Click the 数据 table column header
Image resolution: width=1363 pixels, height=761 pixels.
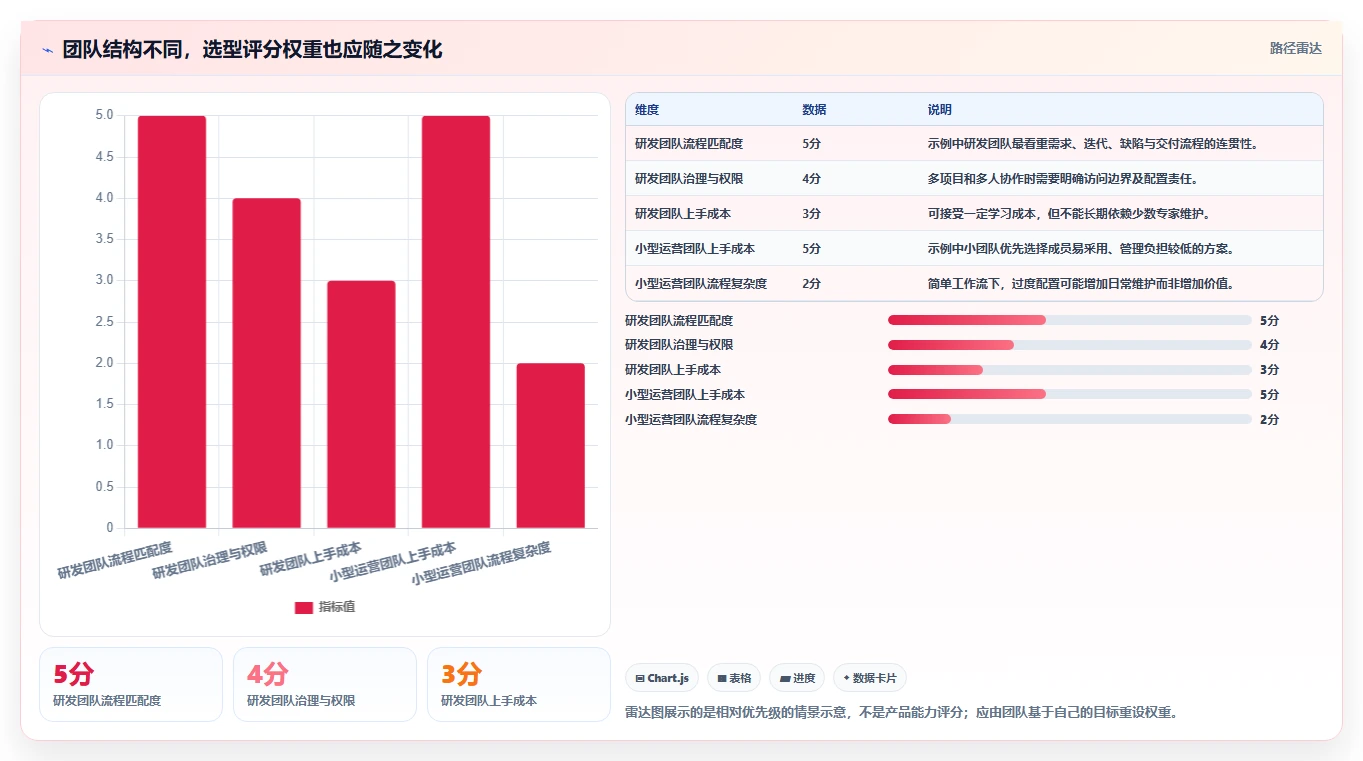(x=814, y=110)
